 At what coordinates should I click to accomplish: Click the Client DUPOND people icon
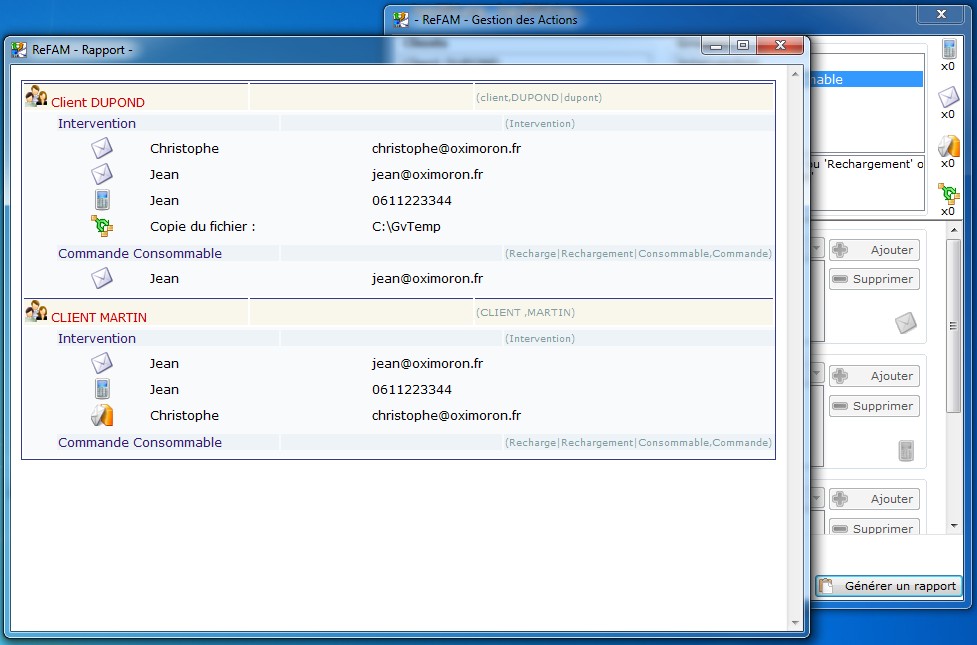pyautogui.click(x=36, y=96)
